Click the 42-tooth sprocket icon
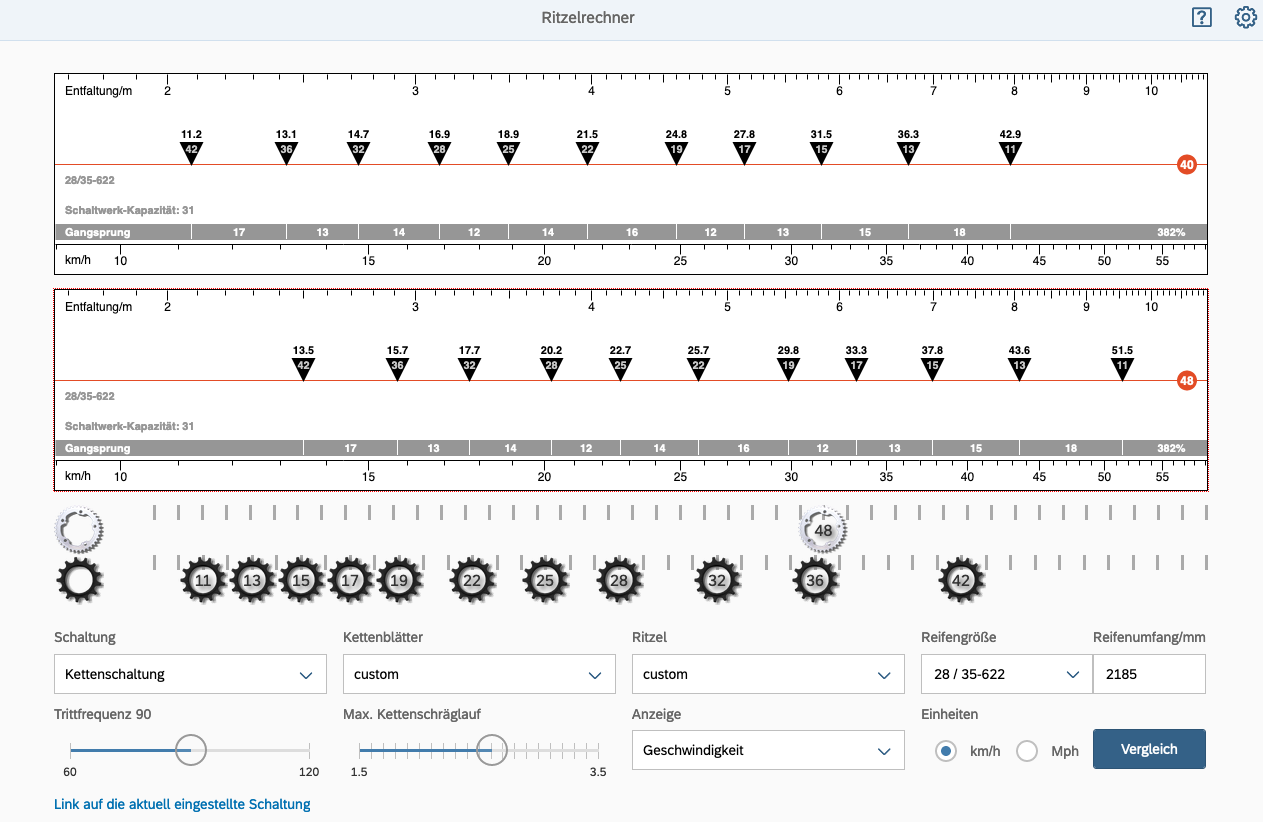This screenshot has width=1263, height=822. pos(962,580)
